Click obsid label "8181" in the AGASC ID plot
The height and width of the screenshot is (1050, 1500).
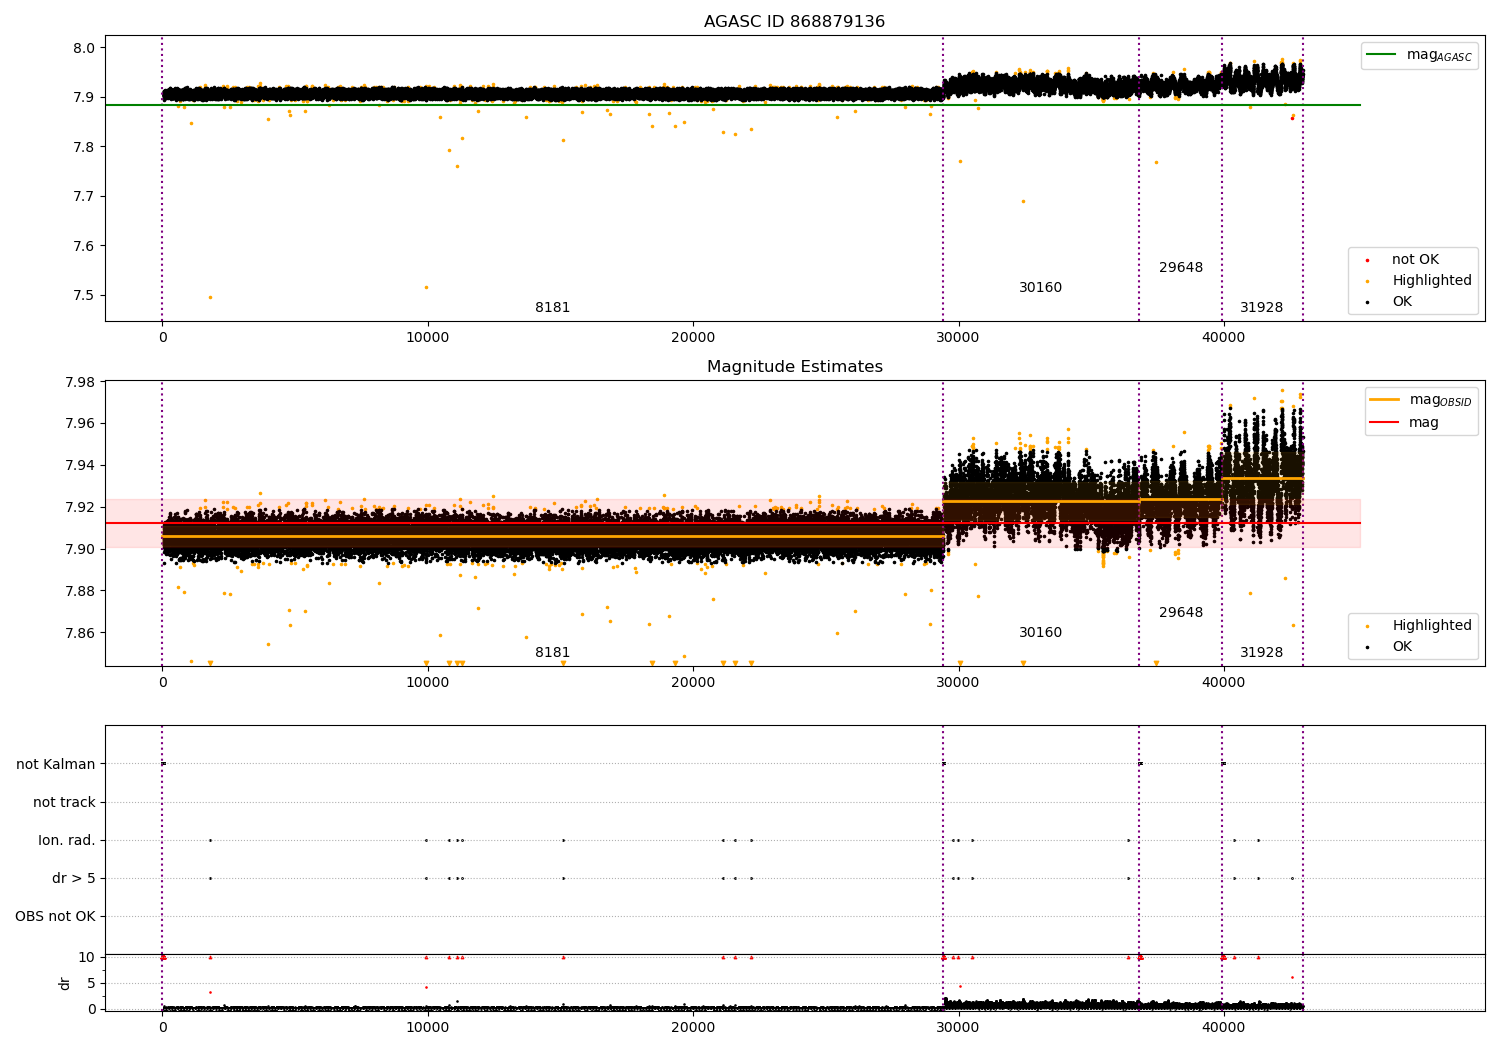click(552, 308)
